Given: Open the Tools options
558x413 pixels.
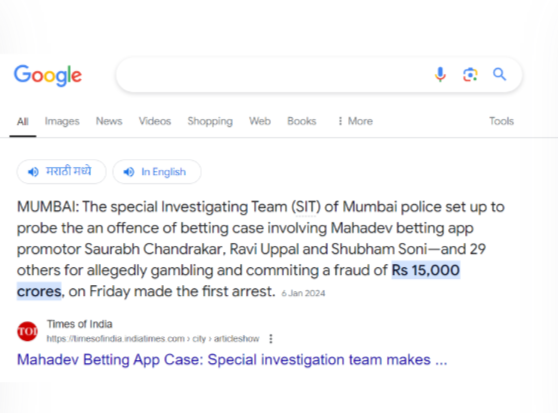Looking at the screenshot, I should (501, 121).
